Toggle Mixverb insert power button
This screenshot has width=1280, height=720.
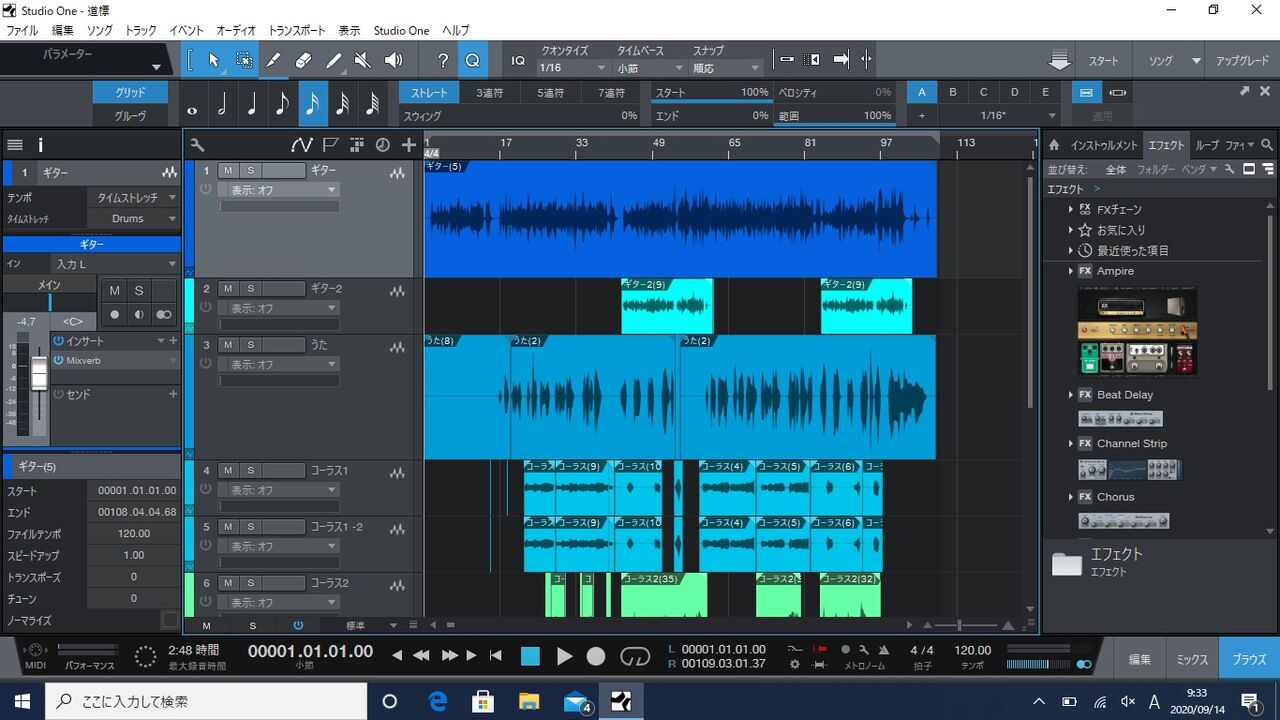coord(58,360)
